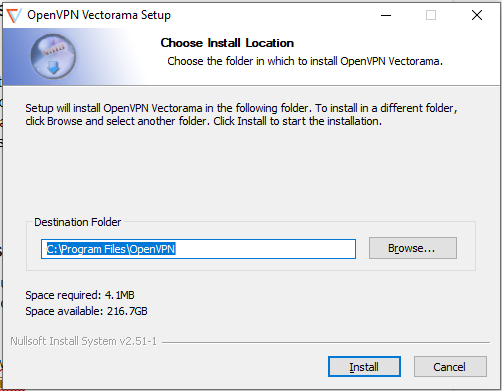Click the installer disc icon in header
Screen dimensions: 502x391
[x=53, y=57]
